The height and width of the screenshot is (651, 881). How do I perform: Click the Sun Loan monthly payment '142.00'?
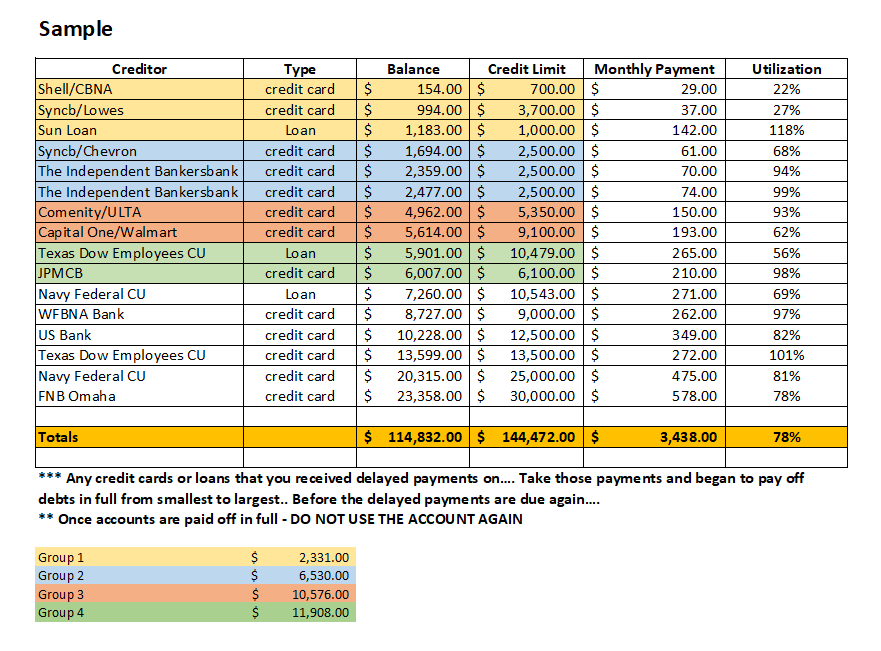click(x=654, y=130)
